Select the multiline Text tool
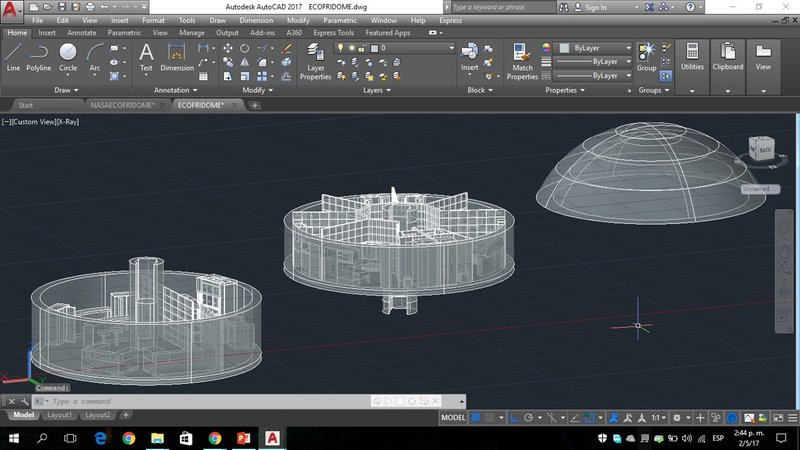This screenshot has width=800, height=450. 146,55
